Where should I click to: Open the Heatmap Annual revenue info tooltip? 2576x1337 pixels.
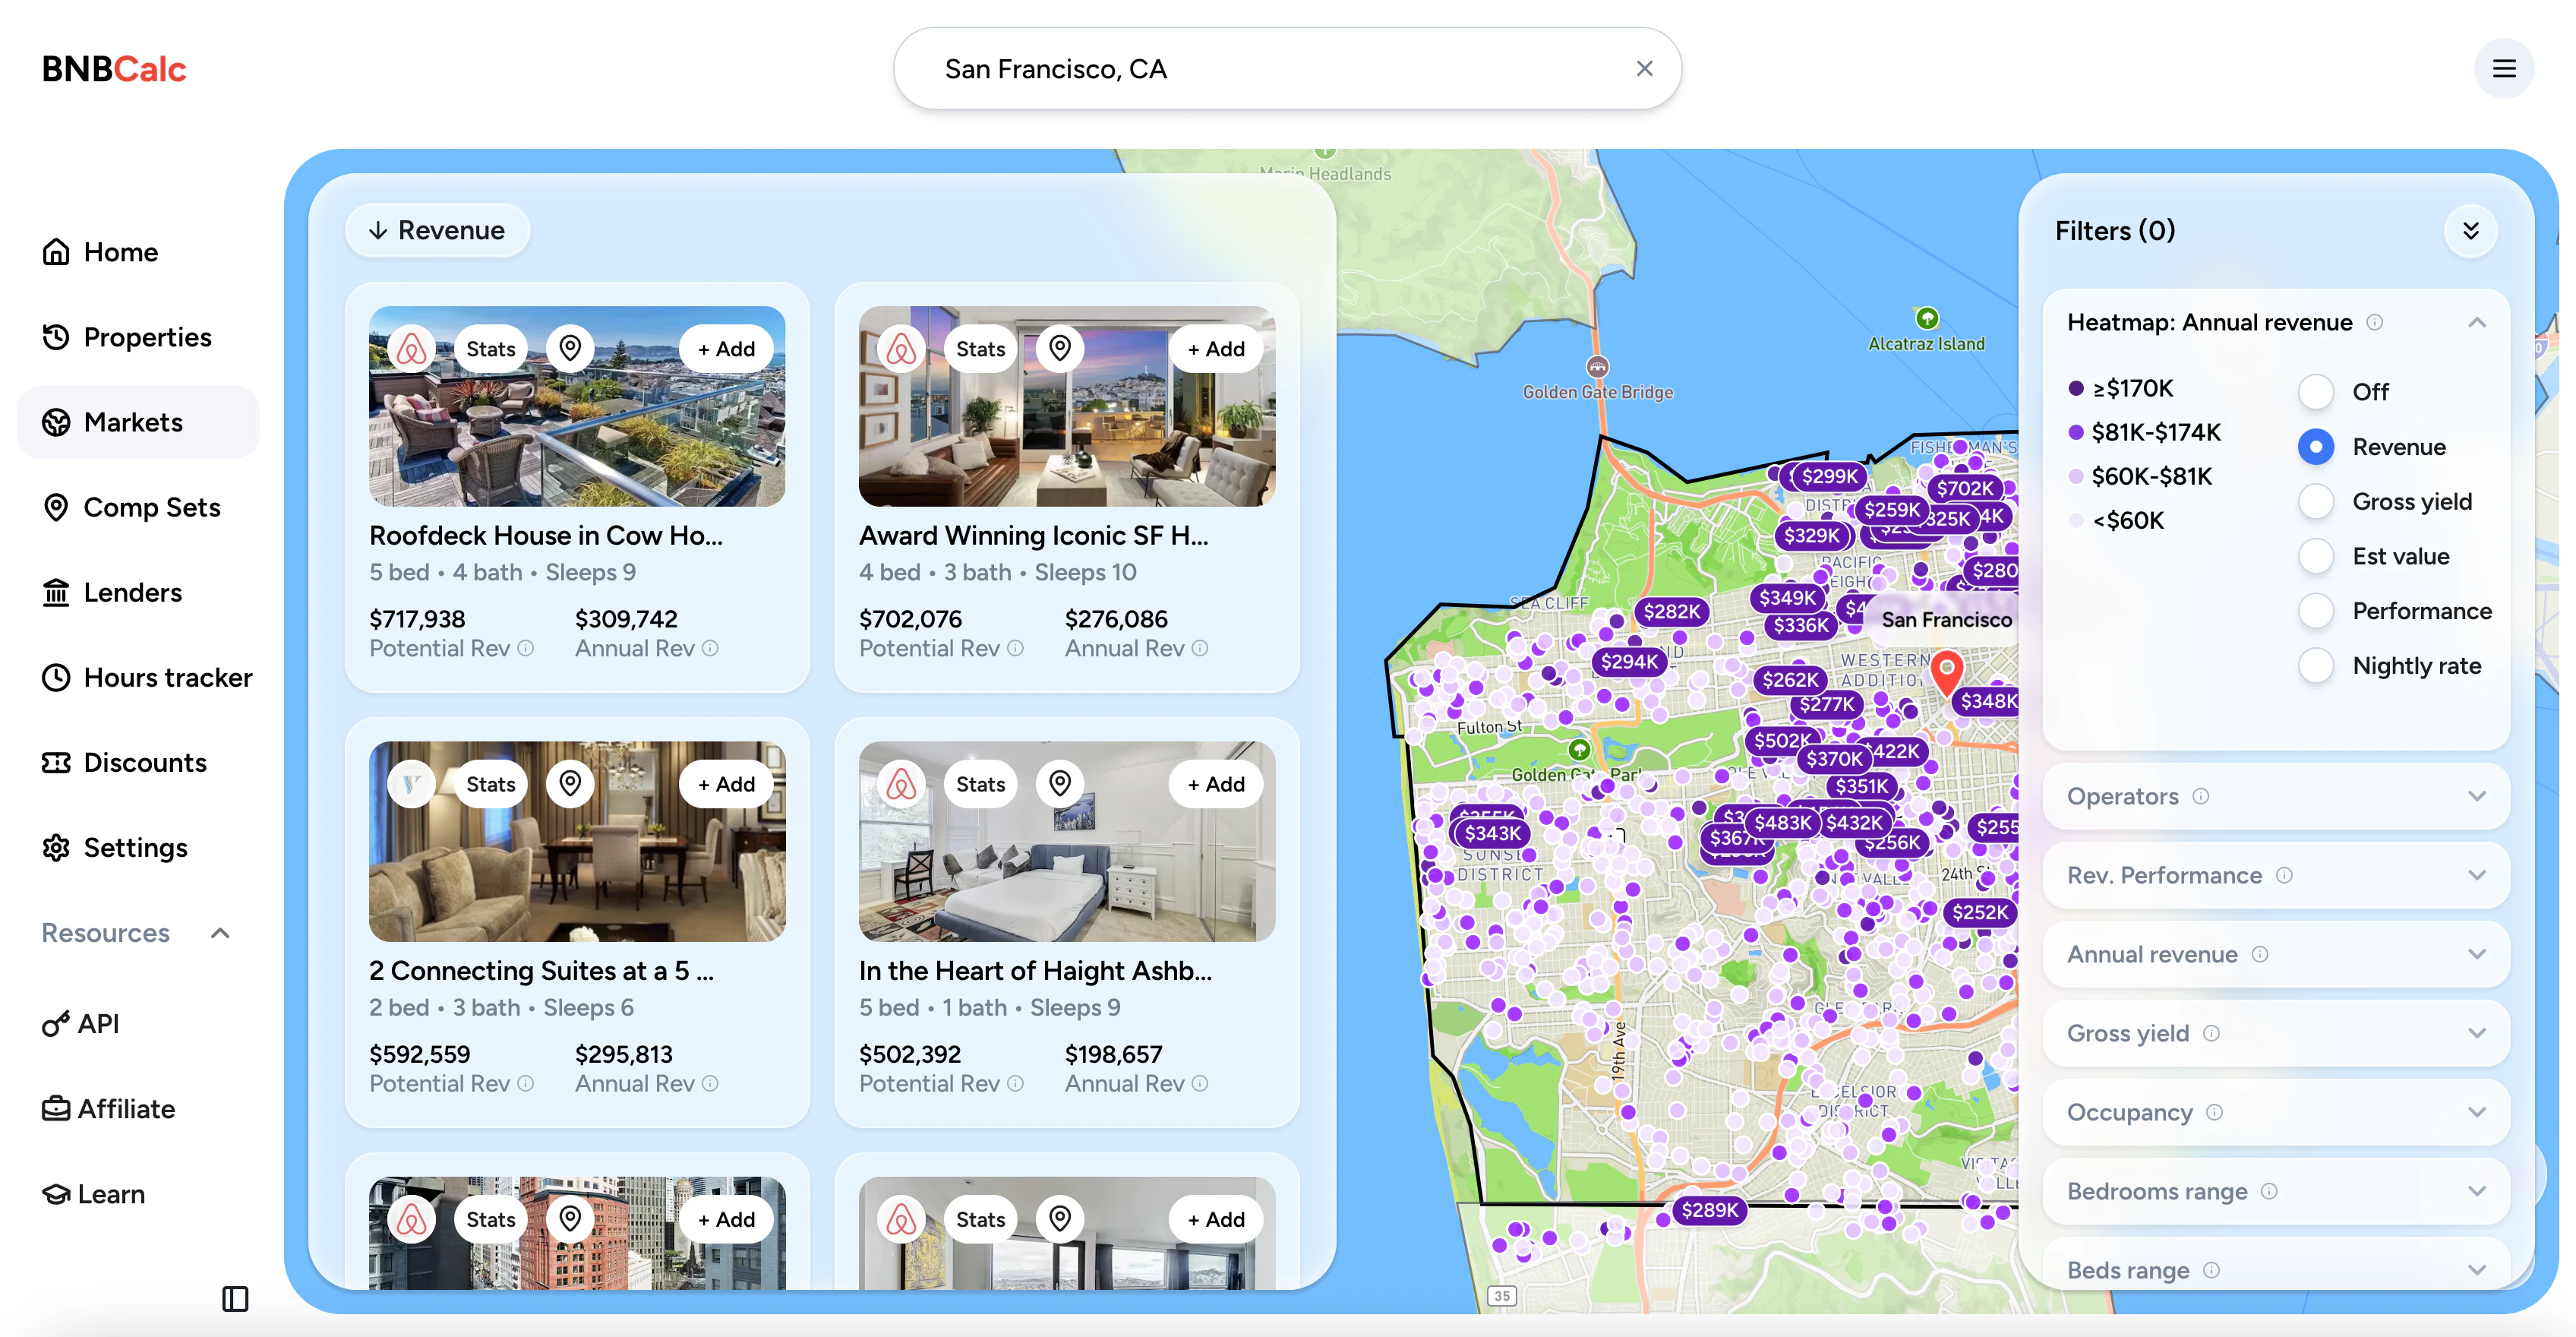2374,322
